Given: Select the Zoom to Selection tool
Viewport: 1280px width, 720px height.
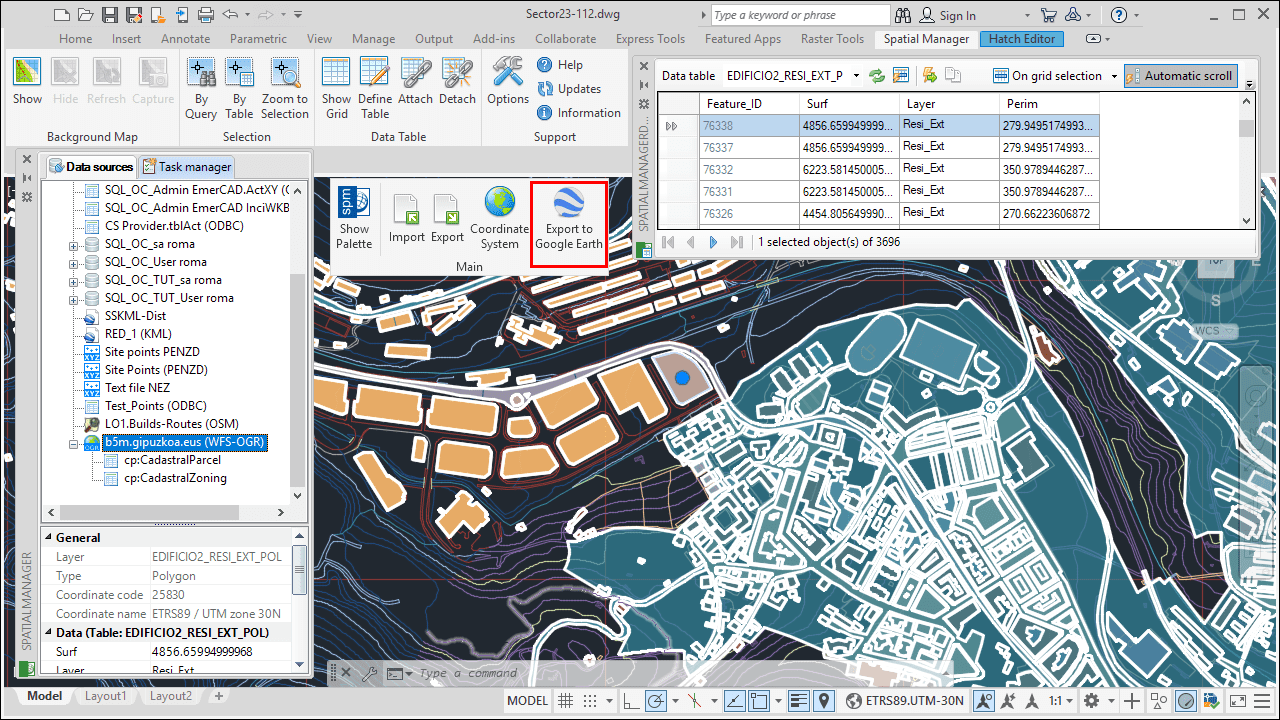Looking at the screenshot, I should click(x=285, y=89).
